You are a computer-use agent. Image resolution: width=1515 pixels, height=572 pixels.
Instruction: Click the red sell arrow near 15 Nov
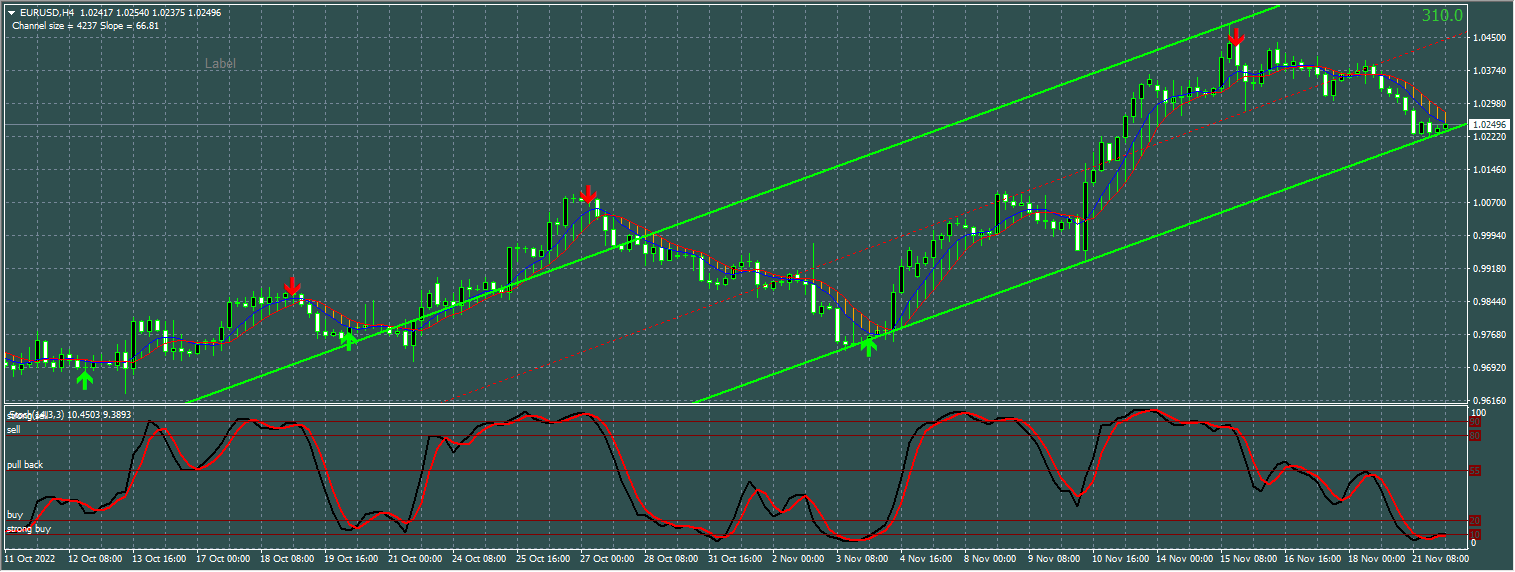pos(1236,36)
